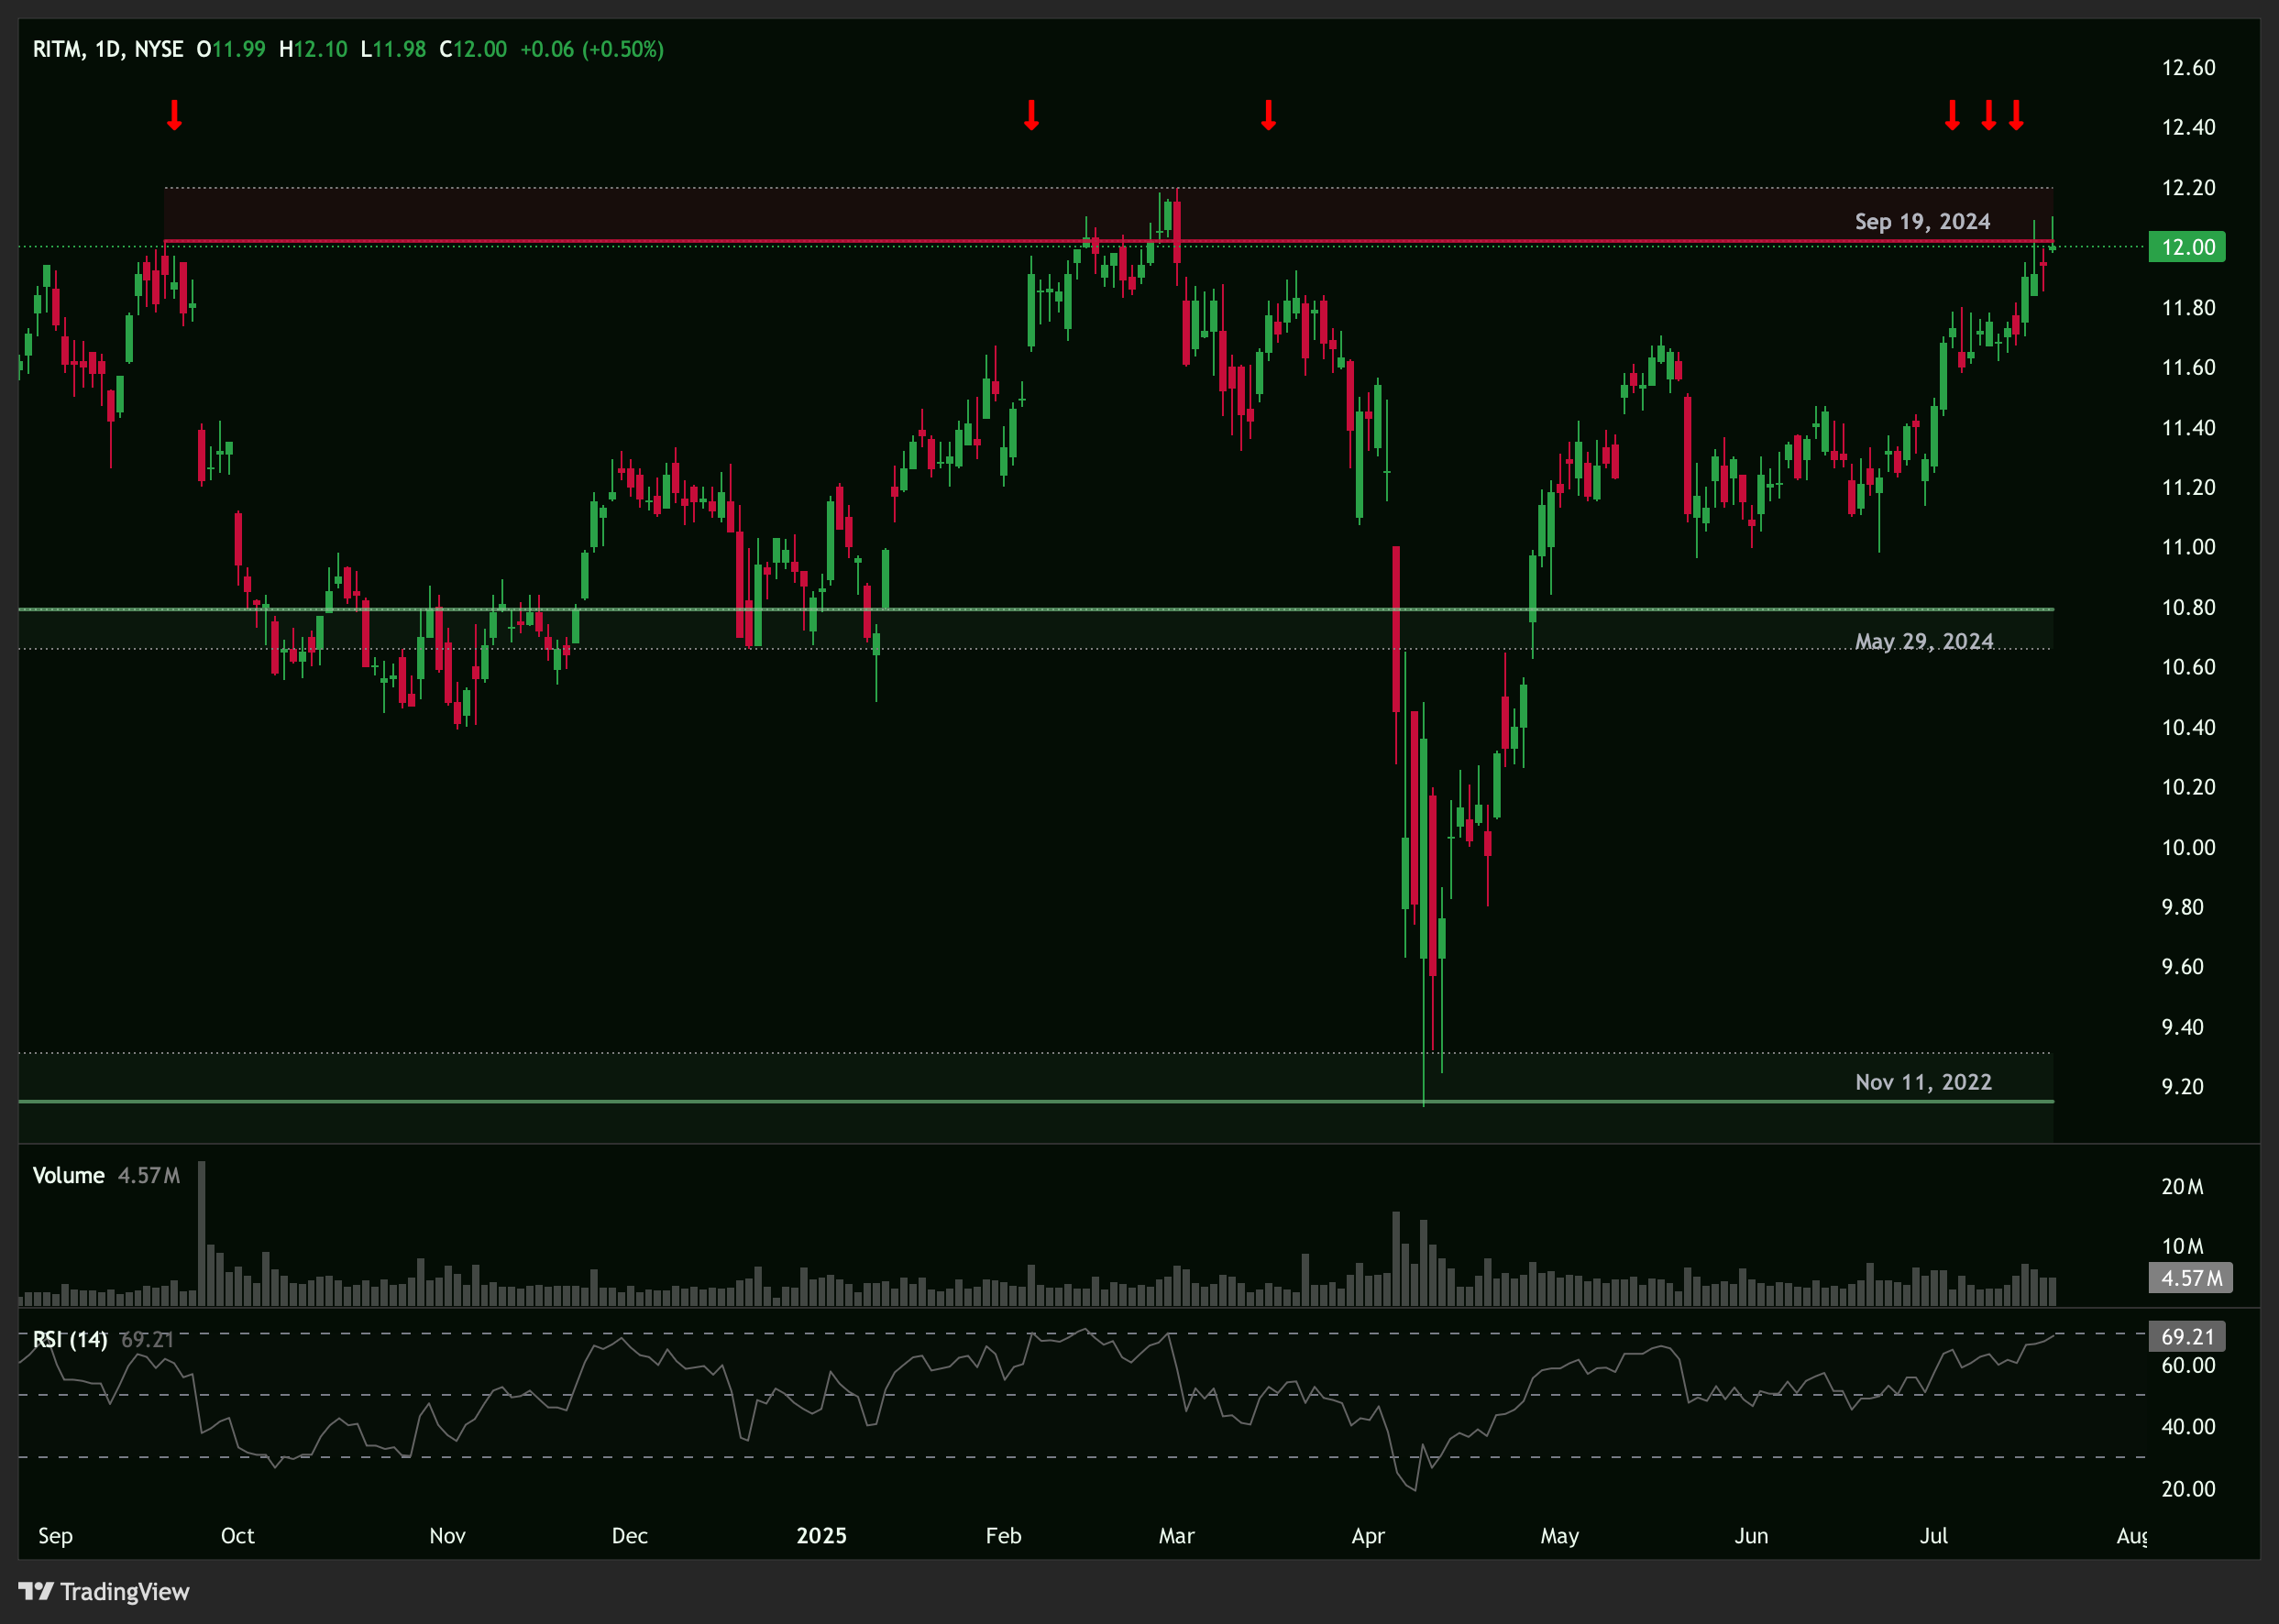This screenshot has height=1624, width=2279.
Task: Click the 69.21 RSI value axis tag
Action: click(2187, 1337)
